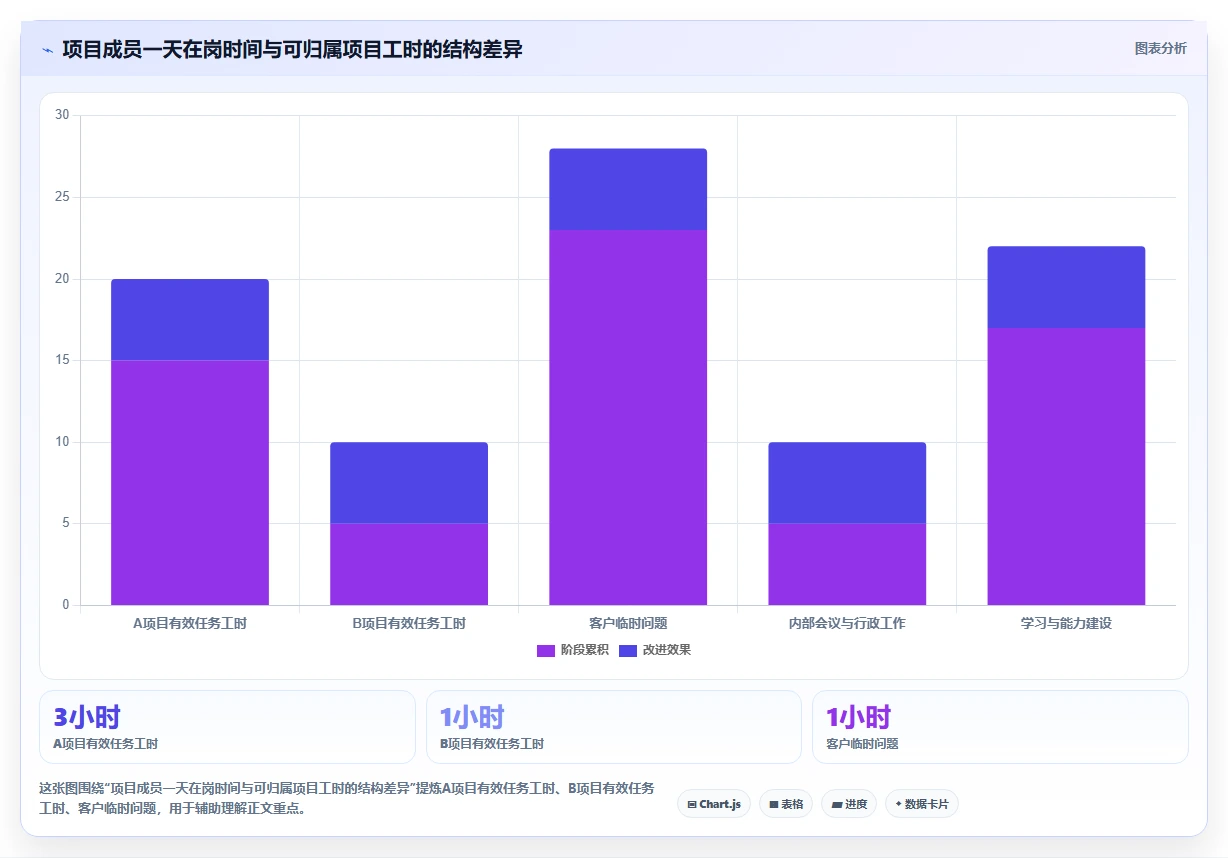Click the purple segment of 学习与能力建设 bar

(x=1066, y=466)
